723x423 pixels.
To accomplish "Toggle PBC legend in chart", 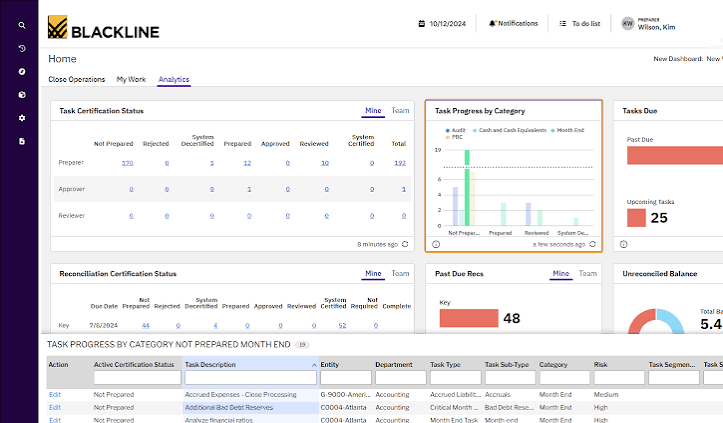I will tap(454, 137).
